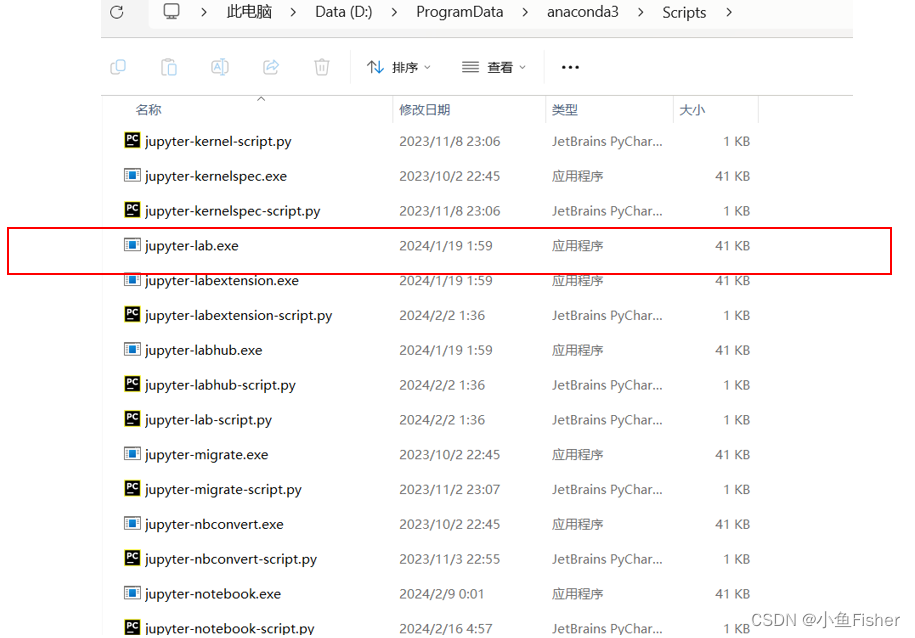The height and width of the screenshot is (638, 915).
Task: Click the Copy icon in the toolbar
Action: tap(118, 66)
